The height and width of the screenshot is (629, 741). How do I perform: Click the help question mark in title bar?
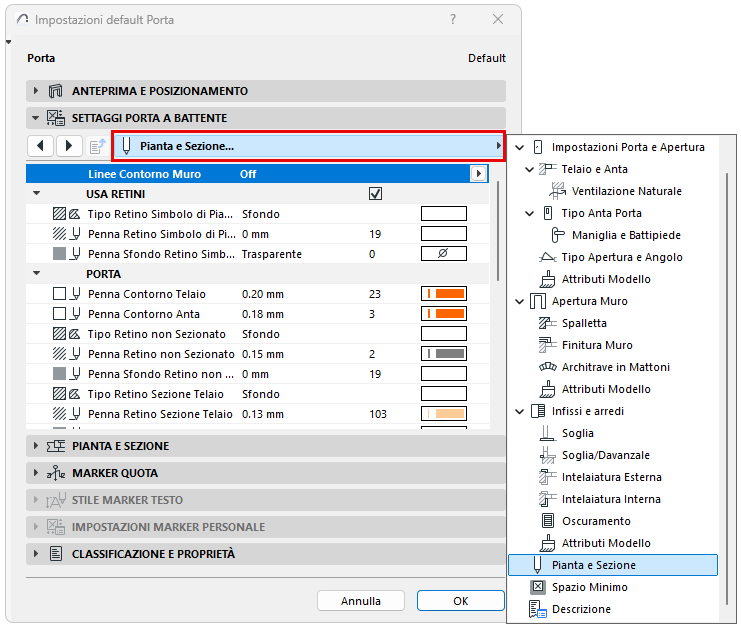coord(453,19)
